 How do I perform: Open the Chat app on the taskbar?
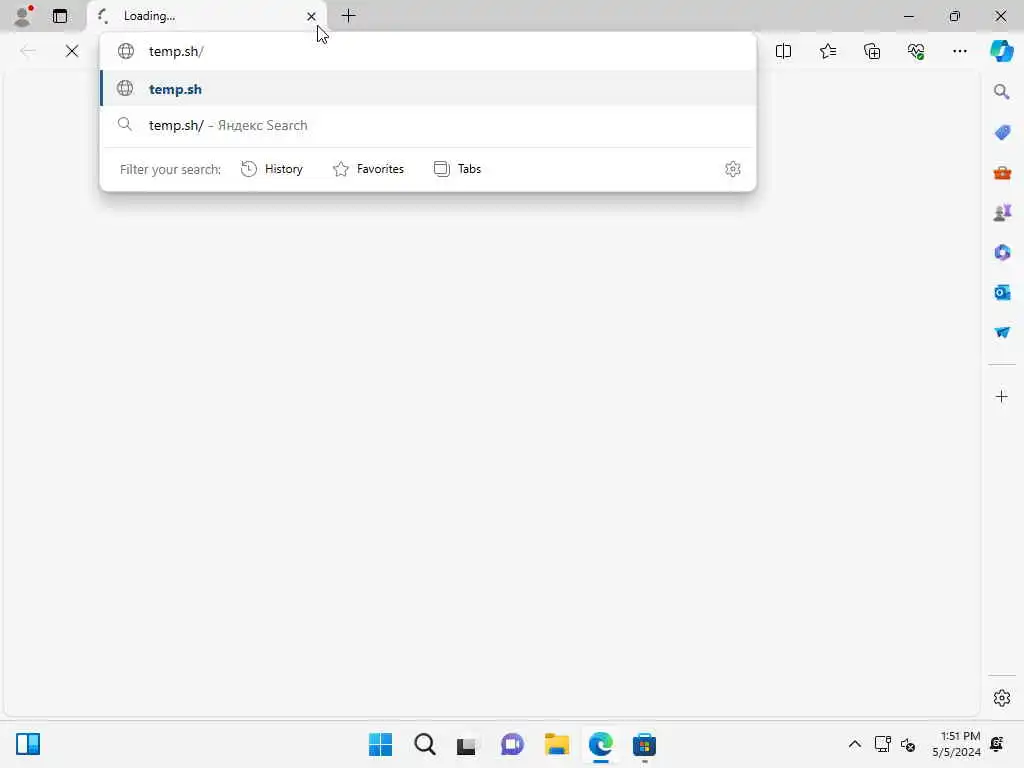coord(512,744)
